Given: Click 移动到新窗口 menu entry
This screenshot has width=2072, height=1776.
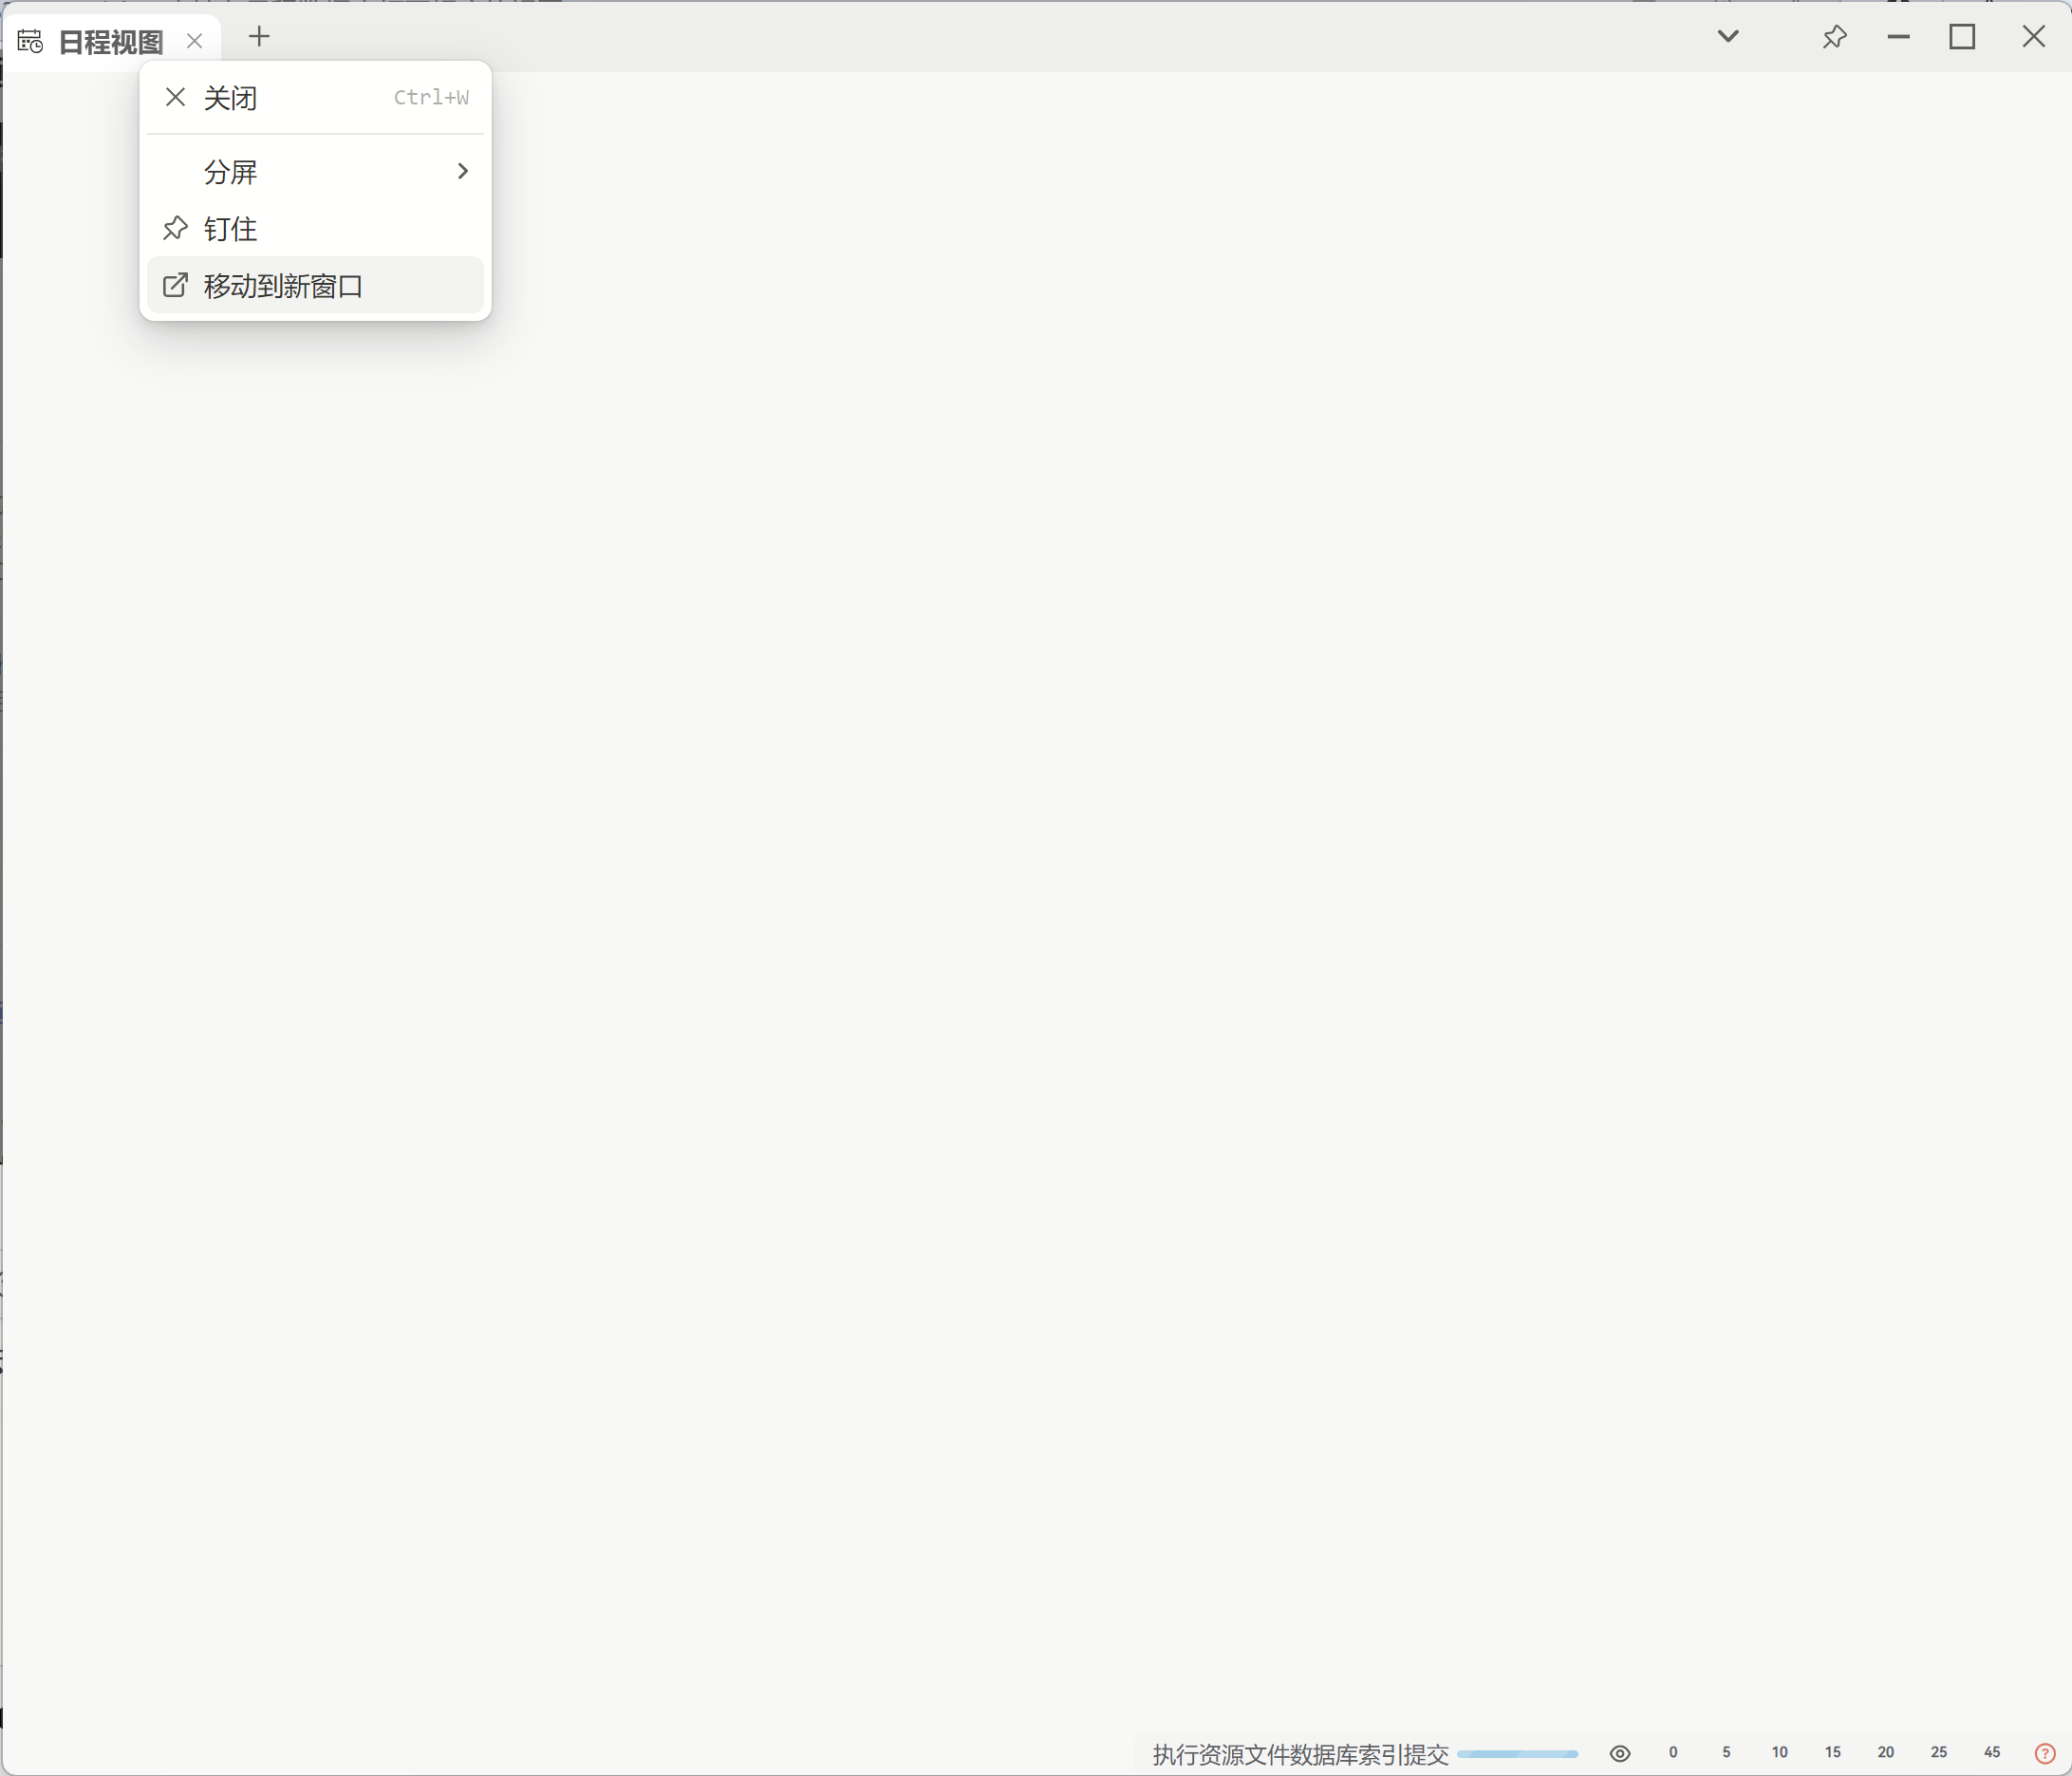Looking at the screenshot, I should tap(283, 286).
